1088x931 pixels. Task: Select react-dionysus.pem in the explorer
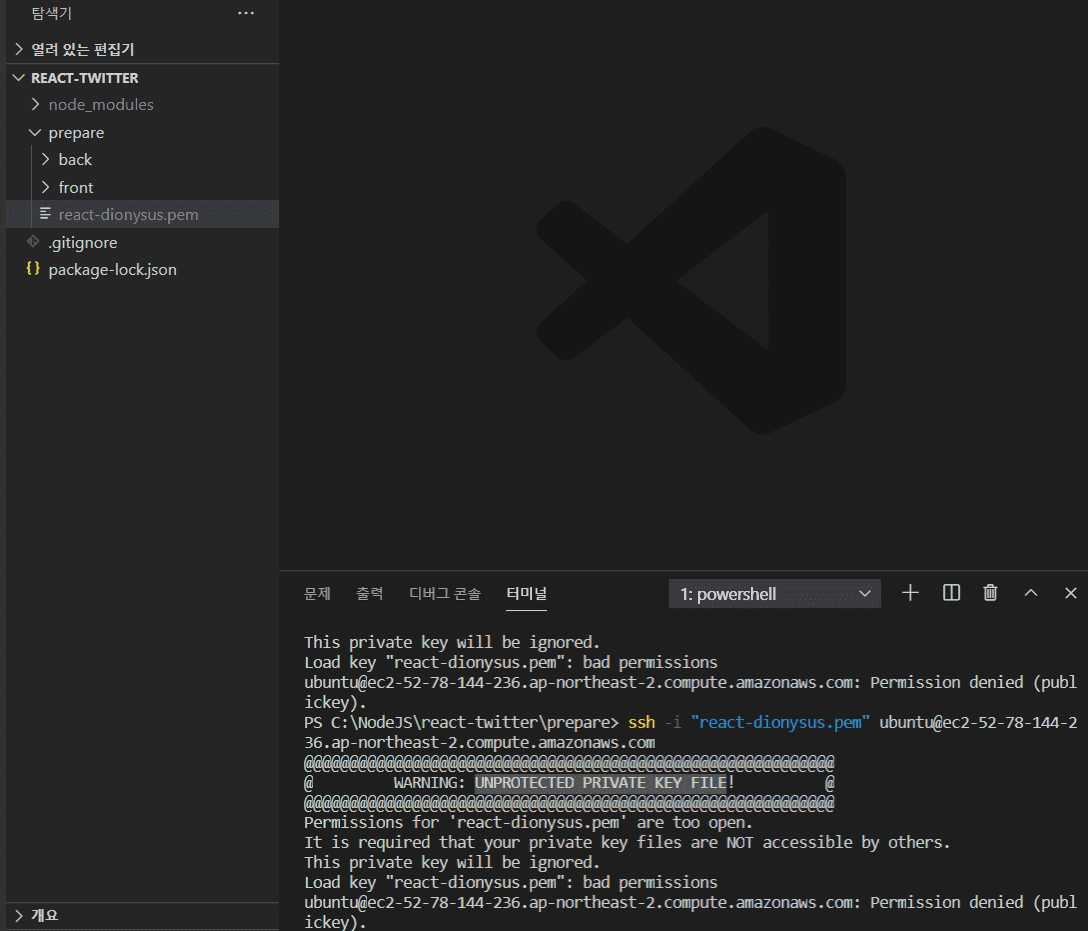(x=142, y=214)
